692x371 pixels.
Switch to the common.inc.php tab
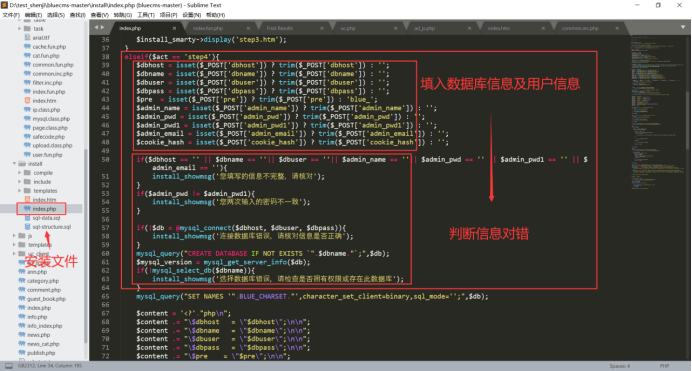580,28
